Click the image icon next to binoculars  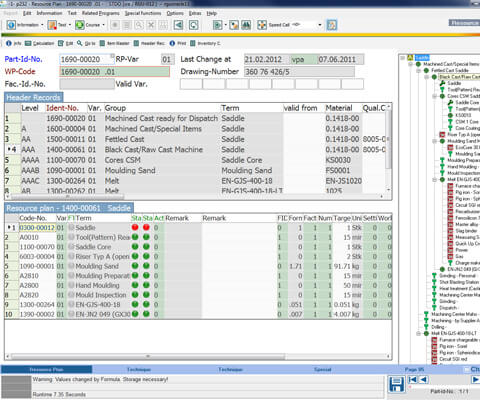pyautogui.click(x=234, y=25)
